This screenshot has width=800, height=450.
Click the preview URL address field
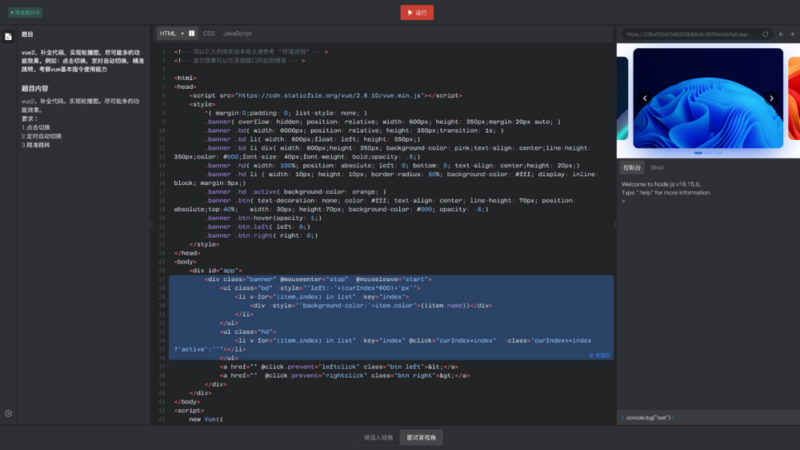coord(686,33)
